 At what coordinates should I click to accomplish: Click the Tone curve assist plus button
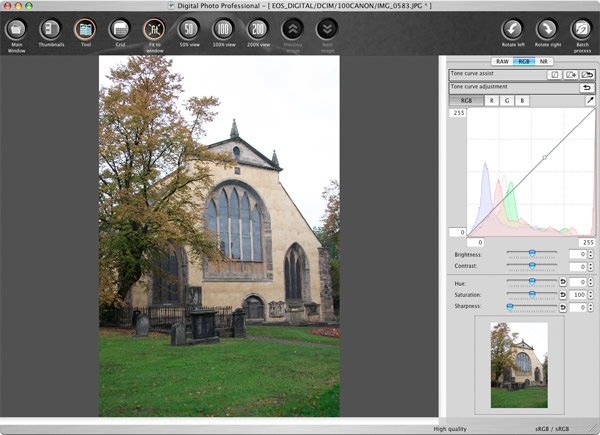(x=571, y=75)
